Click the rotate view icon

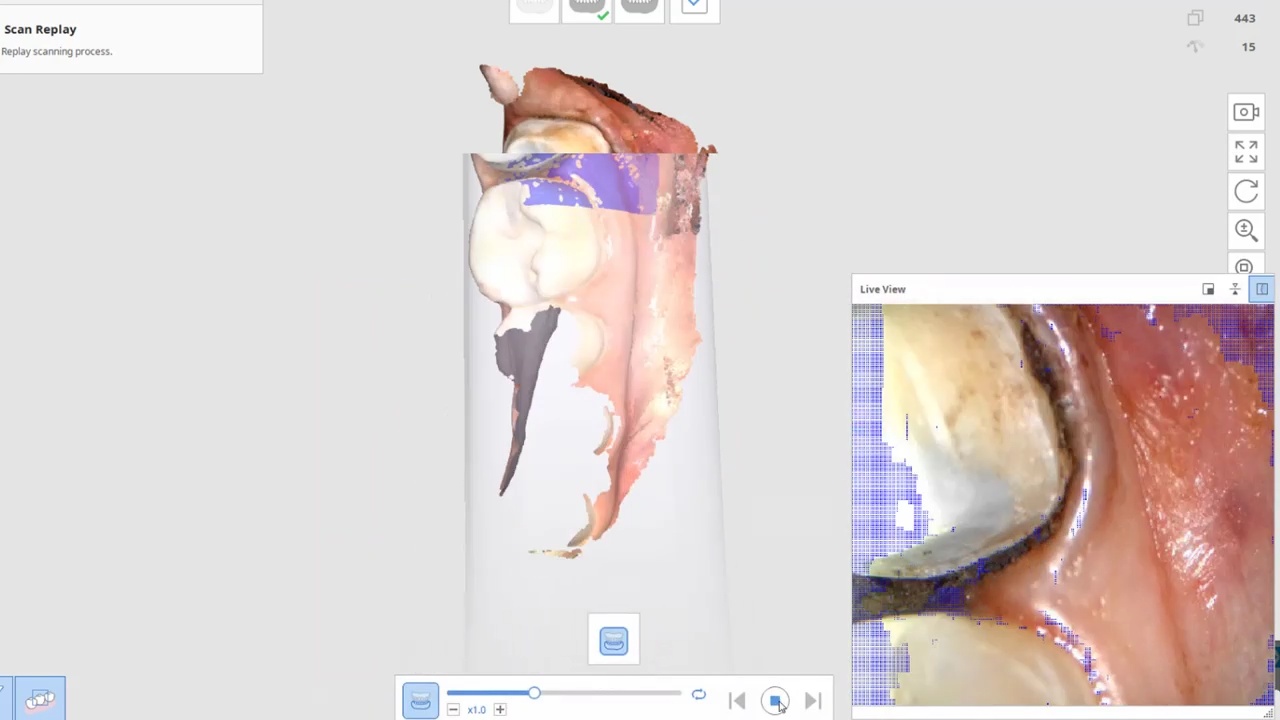1246,191
